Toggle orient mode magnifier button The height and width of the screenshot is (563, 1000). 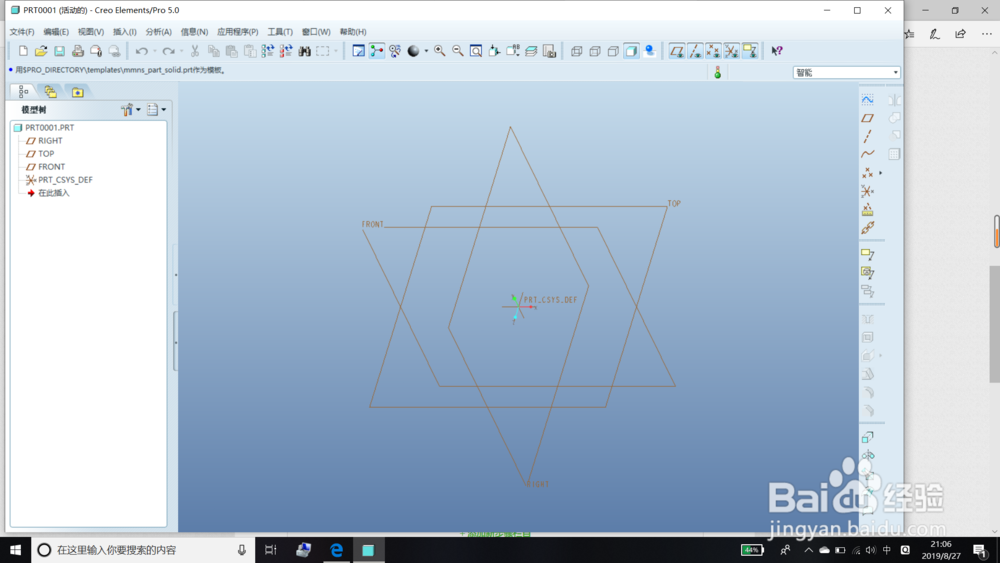pos(395,51)
